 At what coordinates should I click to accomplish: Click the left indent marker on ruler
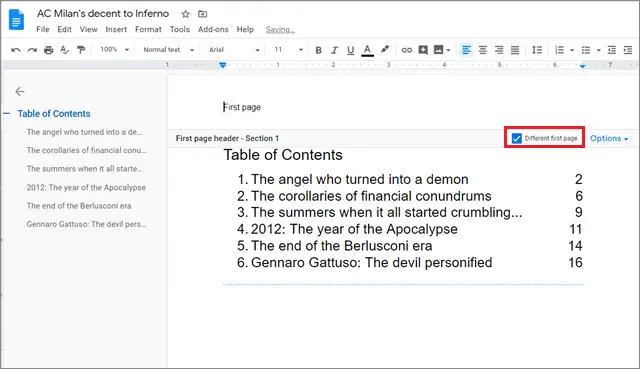pyautogui.click(x=222, y=65)
